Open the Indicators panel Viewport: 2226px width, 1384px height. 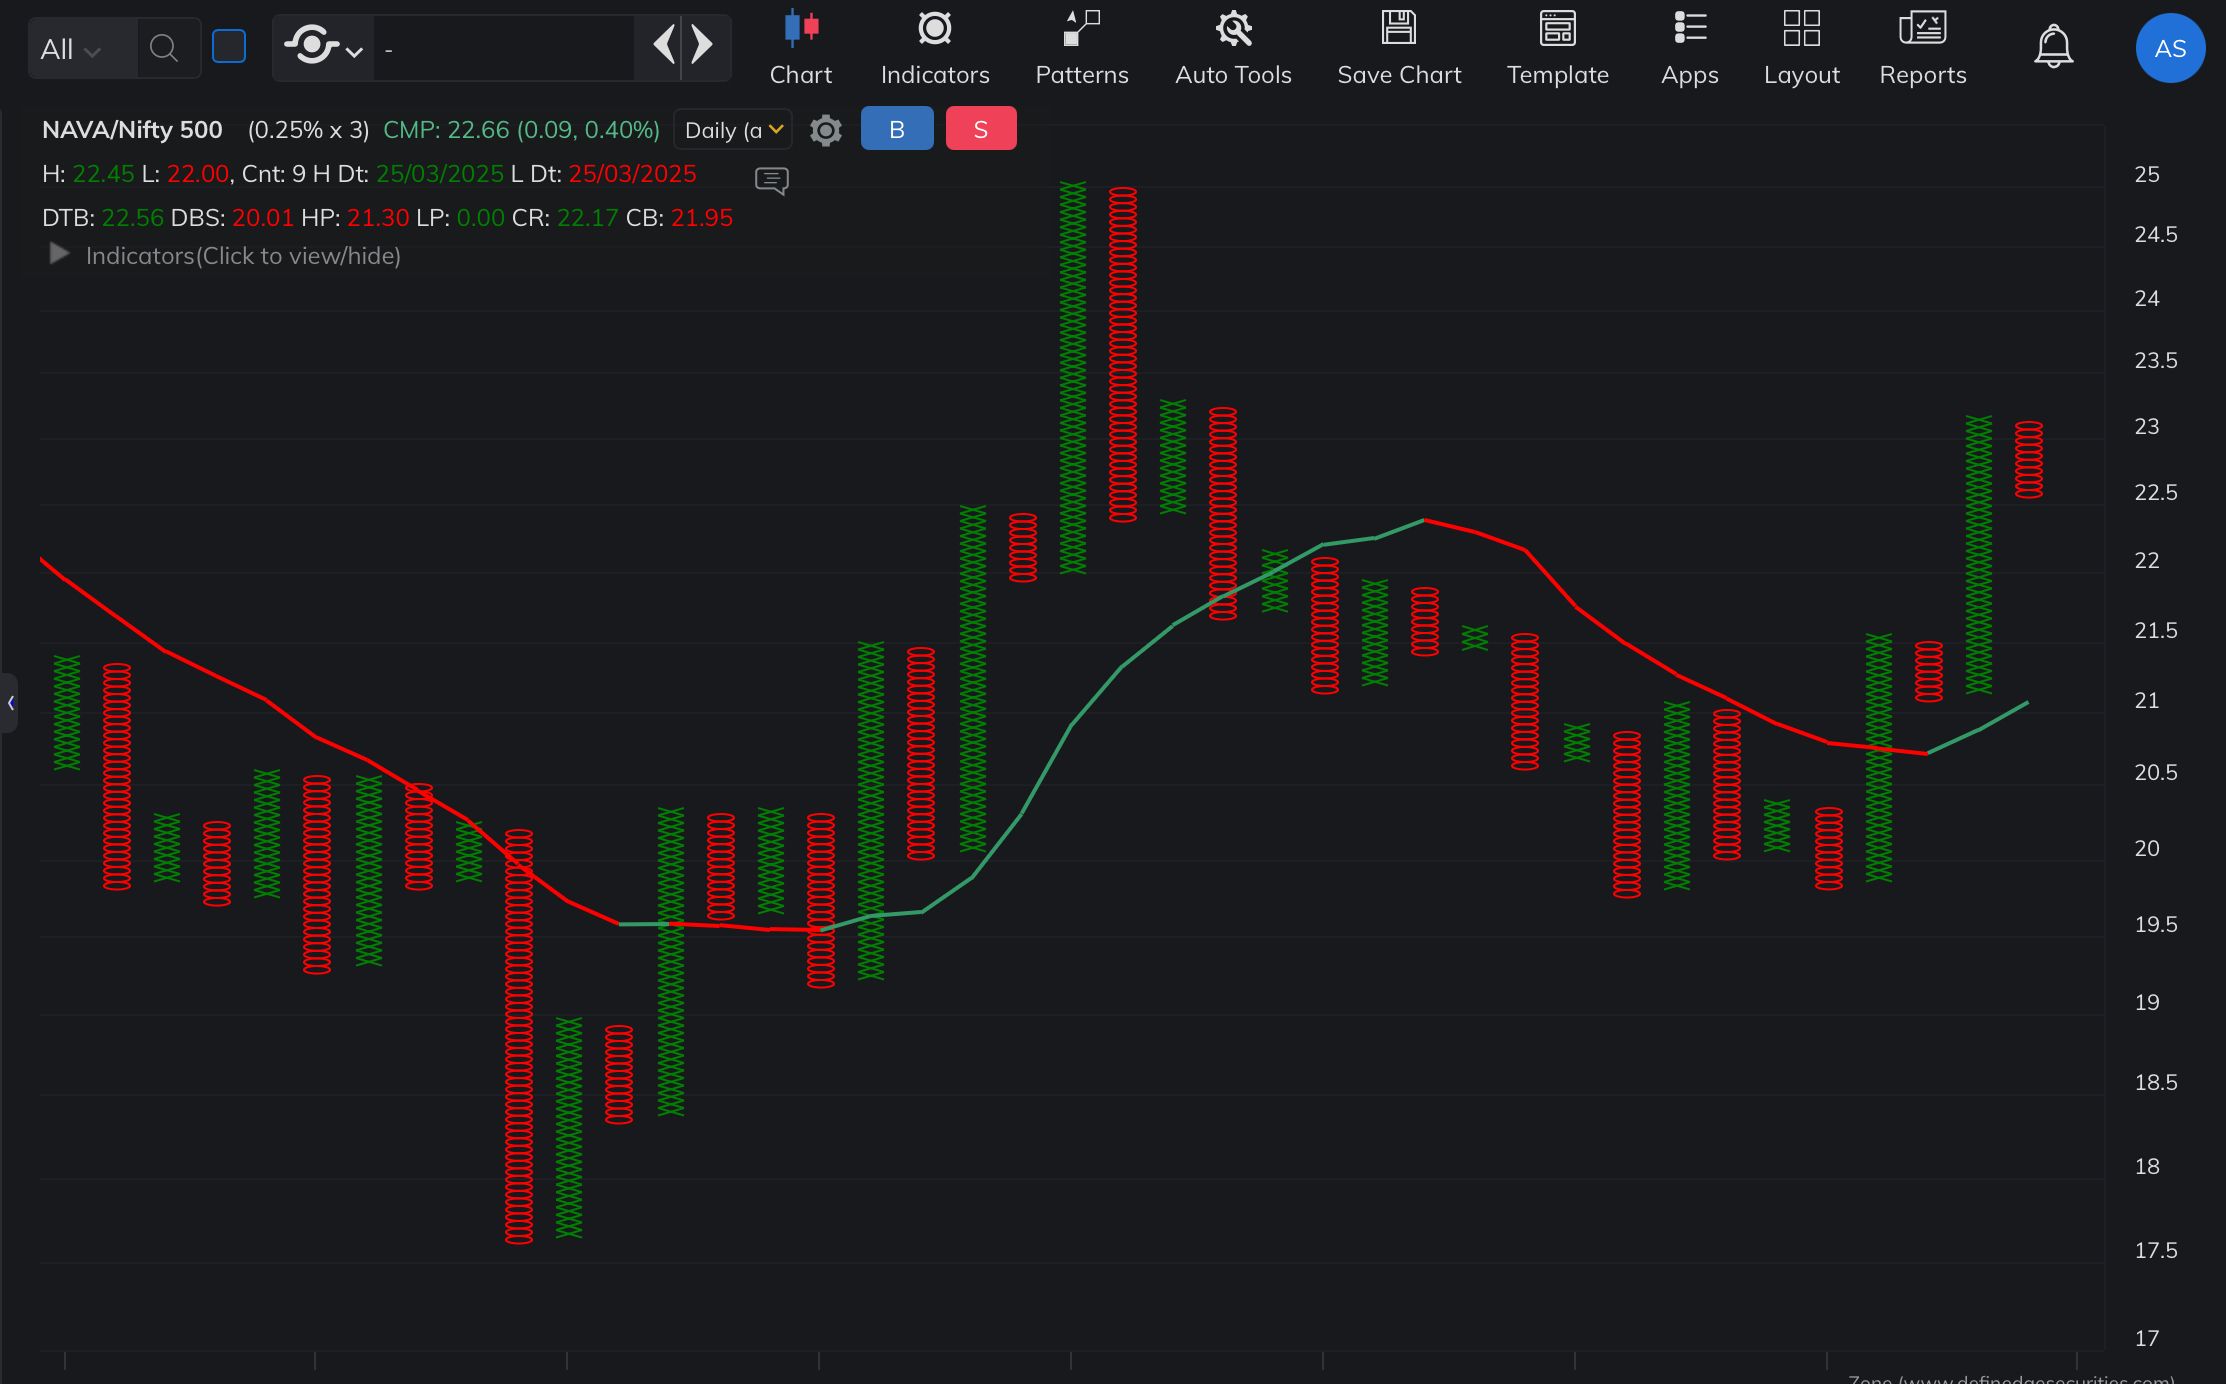coord(934,46)
